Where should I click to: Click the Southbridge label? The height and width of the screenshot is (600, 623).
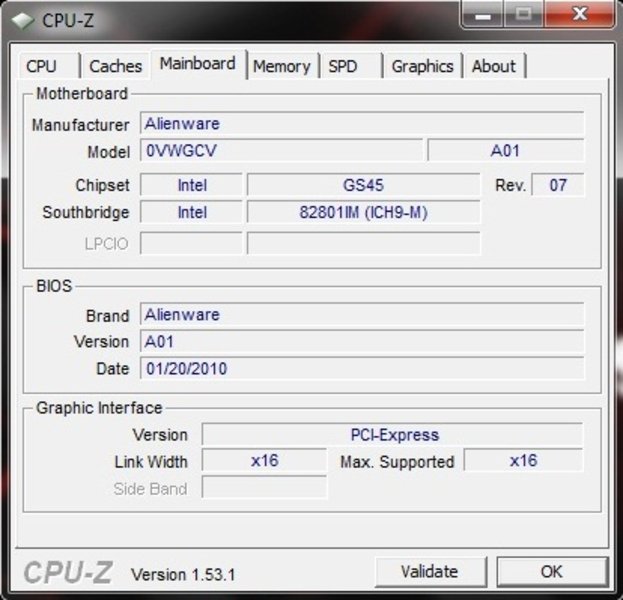click(86, 212)
